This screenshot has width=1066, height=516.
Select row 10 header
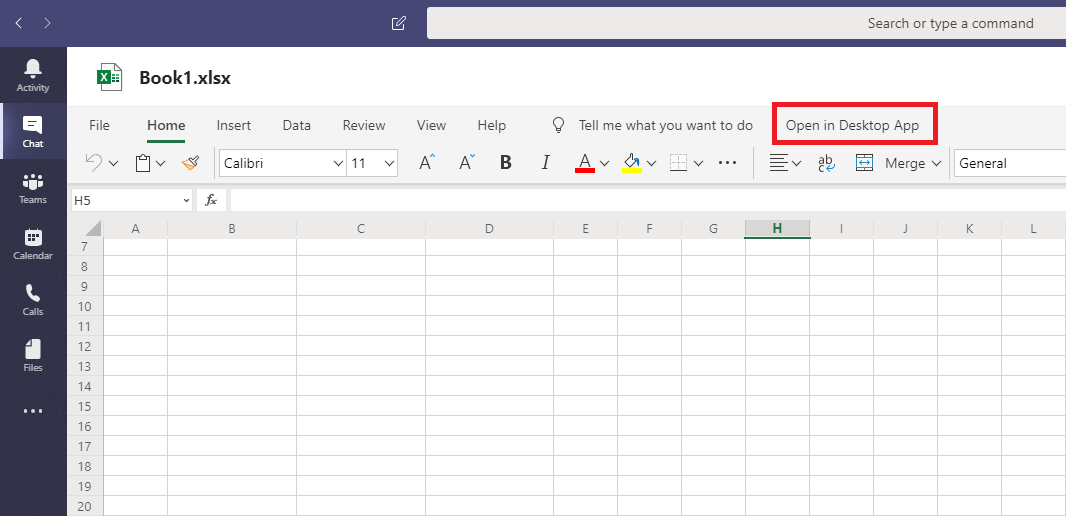[x=85, y=306]
